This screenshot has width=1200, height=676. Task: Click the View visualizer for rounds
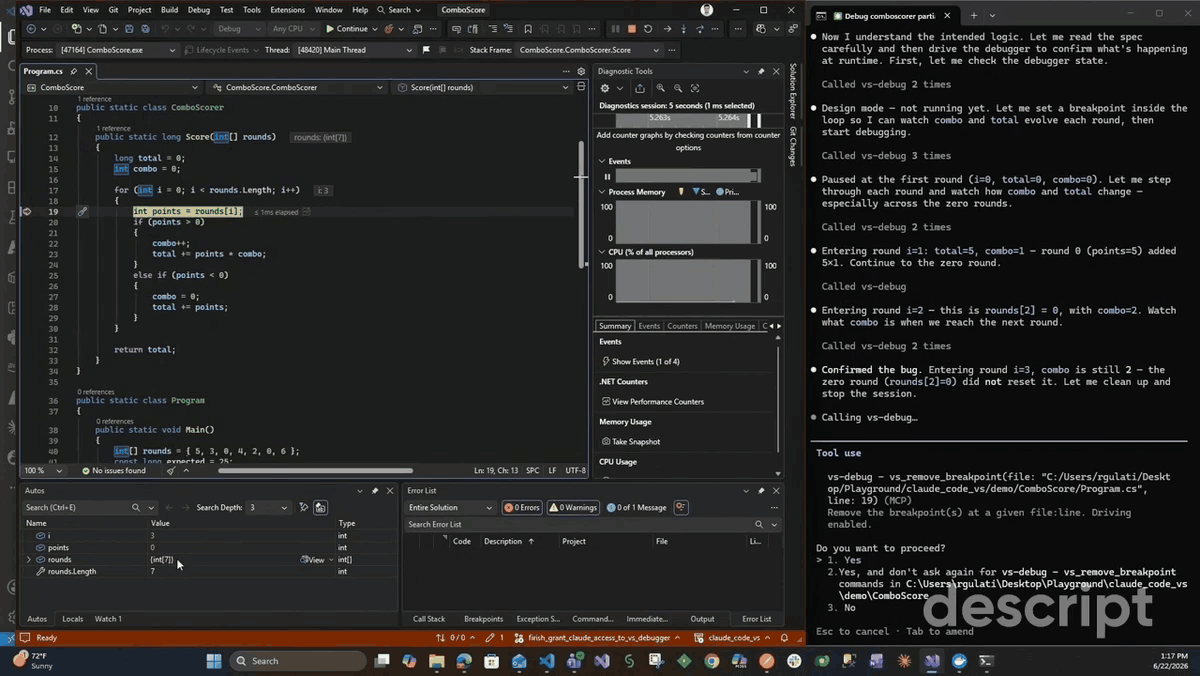tap(314, 560)
